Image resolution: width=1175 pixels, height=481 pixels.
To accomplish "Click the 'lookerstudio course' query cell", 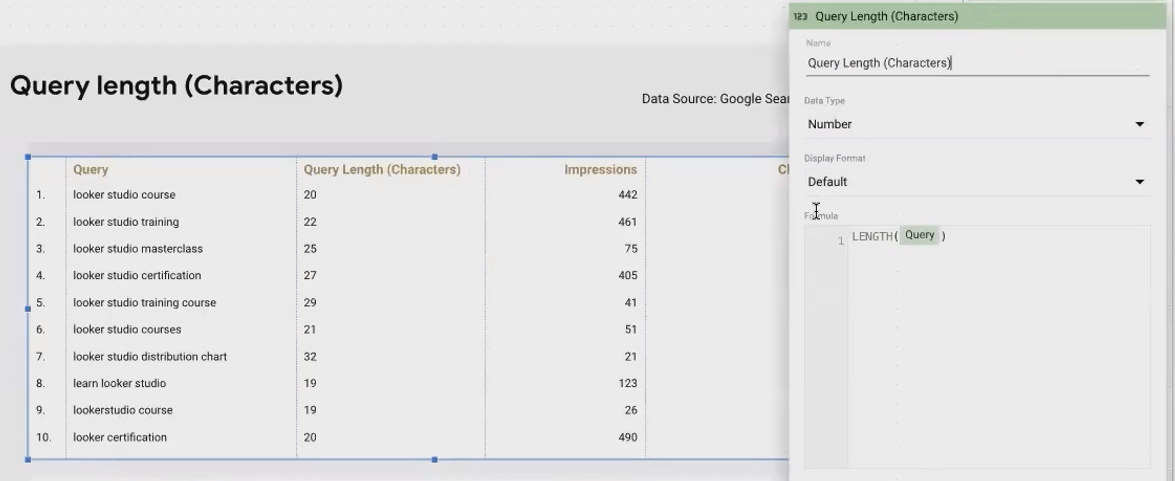I will click(x=123, y=411).
